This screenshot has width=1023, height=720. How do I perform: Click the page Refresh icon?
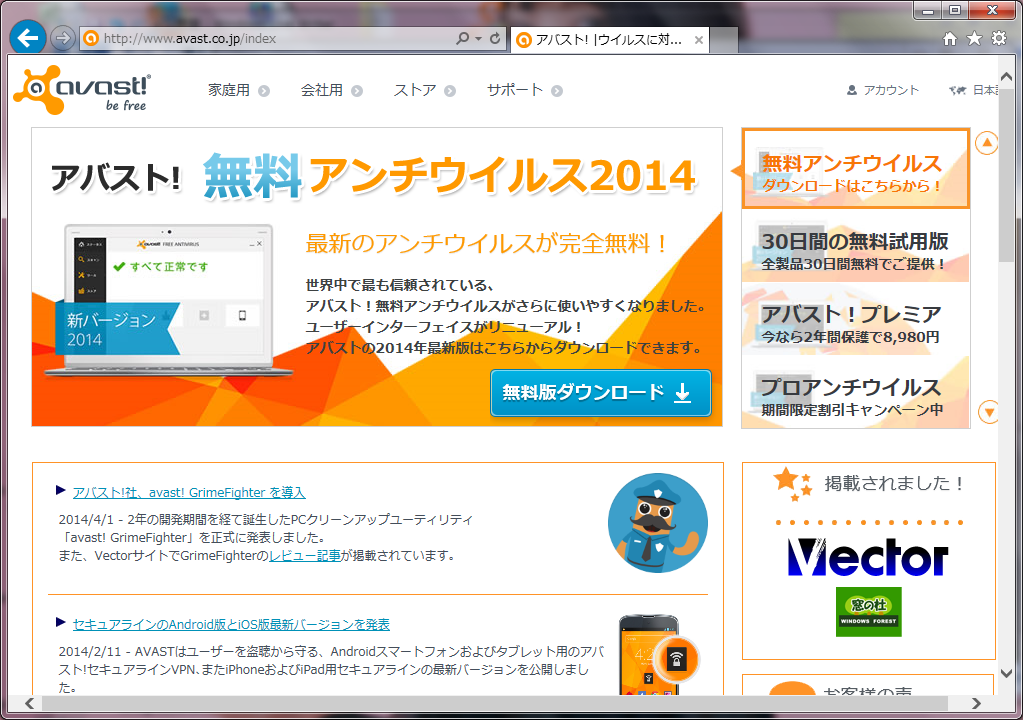point(495,38)
